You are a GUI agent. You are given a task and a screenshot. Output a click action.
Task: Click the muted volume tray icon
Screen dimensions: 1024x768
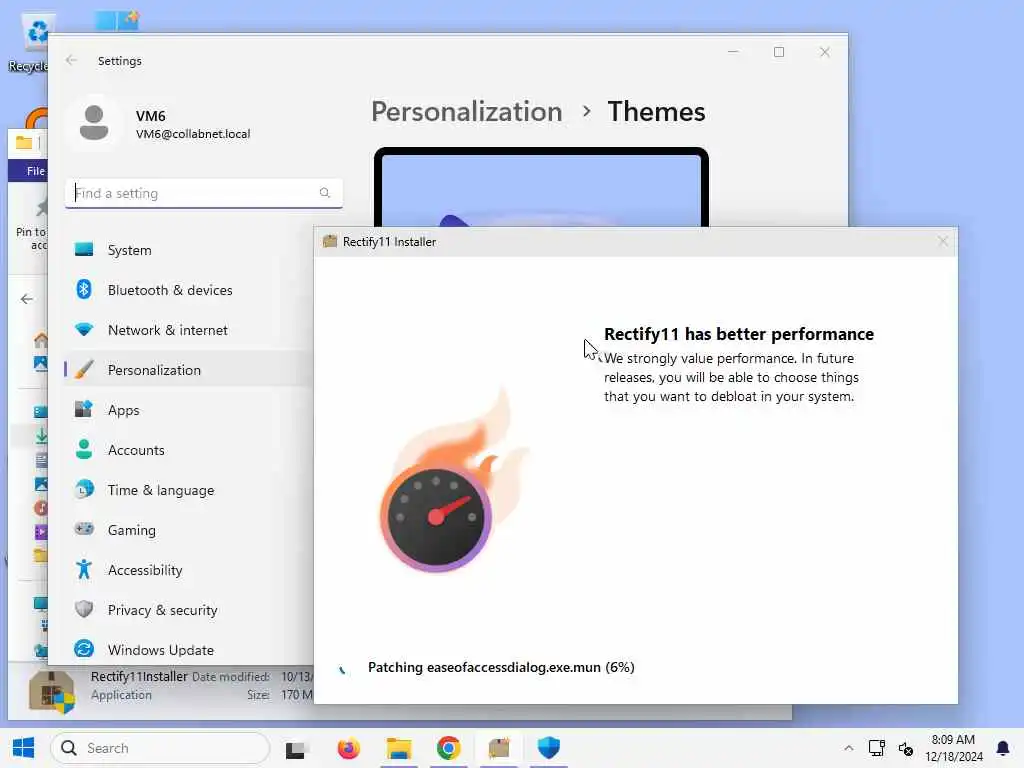click(x=905, y=749)
